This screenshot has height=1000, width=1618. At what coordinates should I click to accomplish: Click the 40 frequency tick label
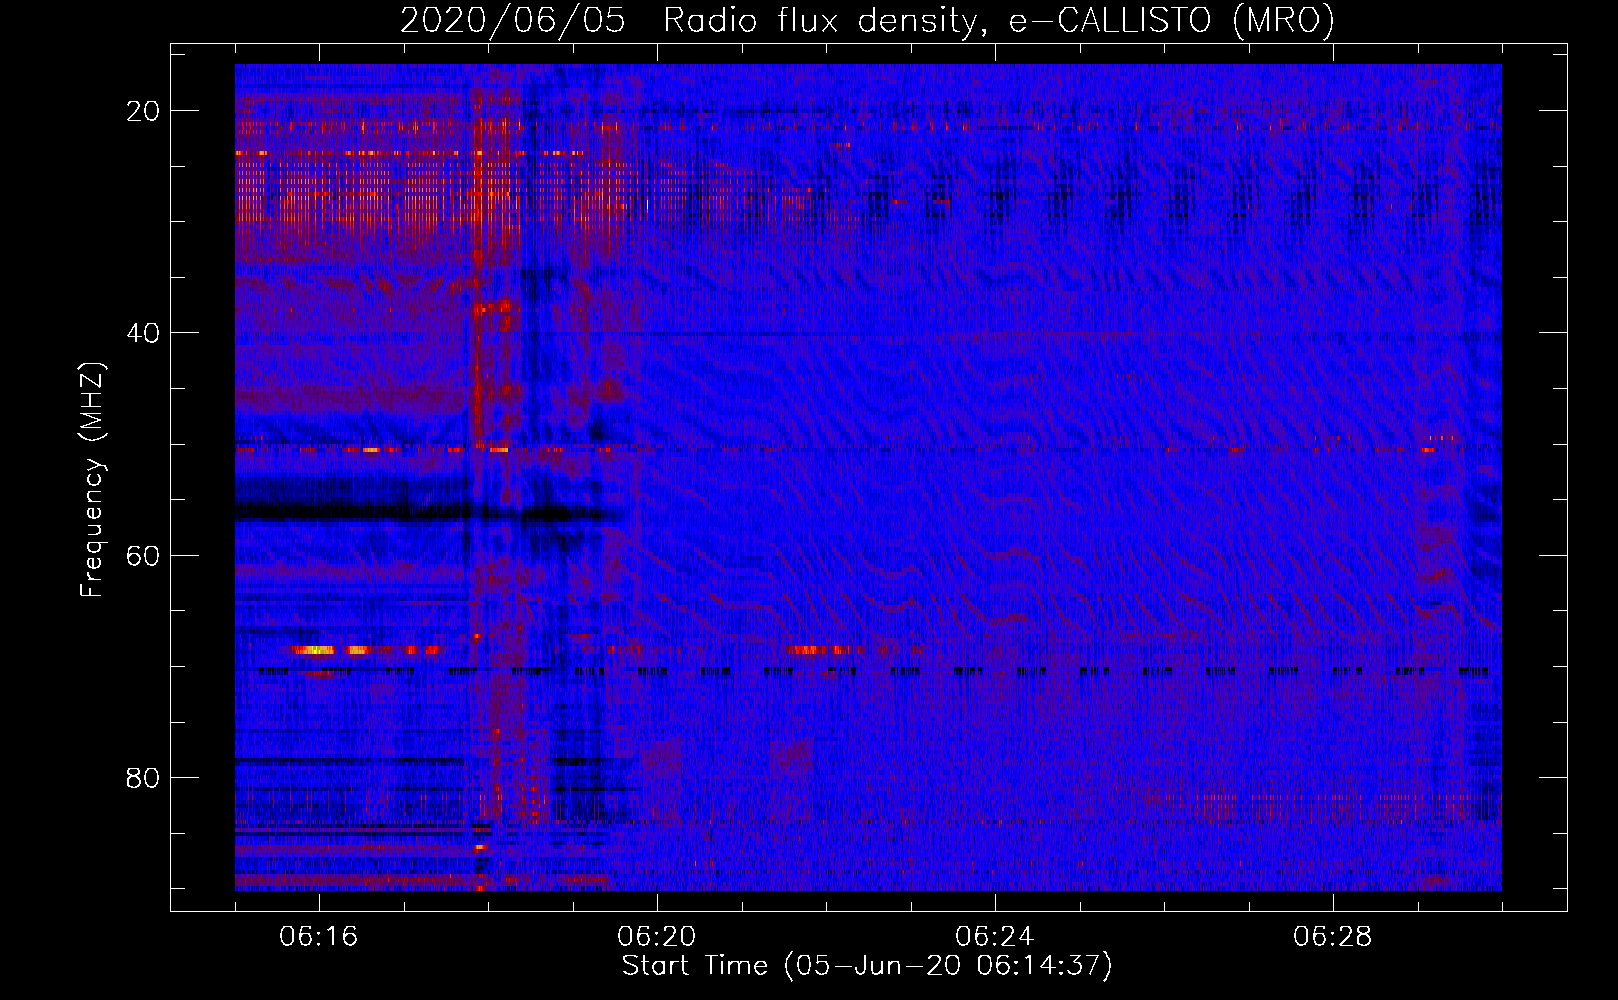(144, 333)
